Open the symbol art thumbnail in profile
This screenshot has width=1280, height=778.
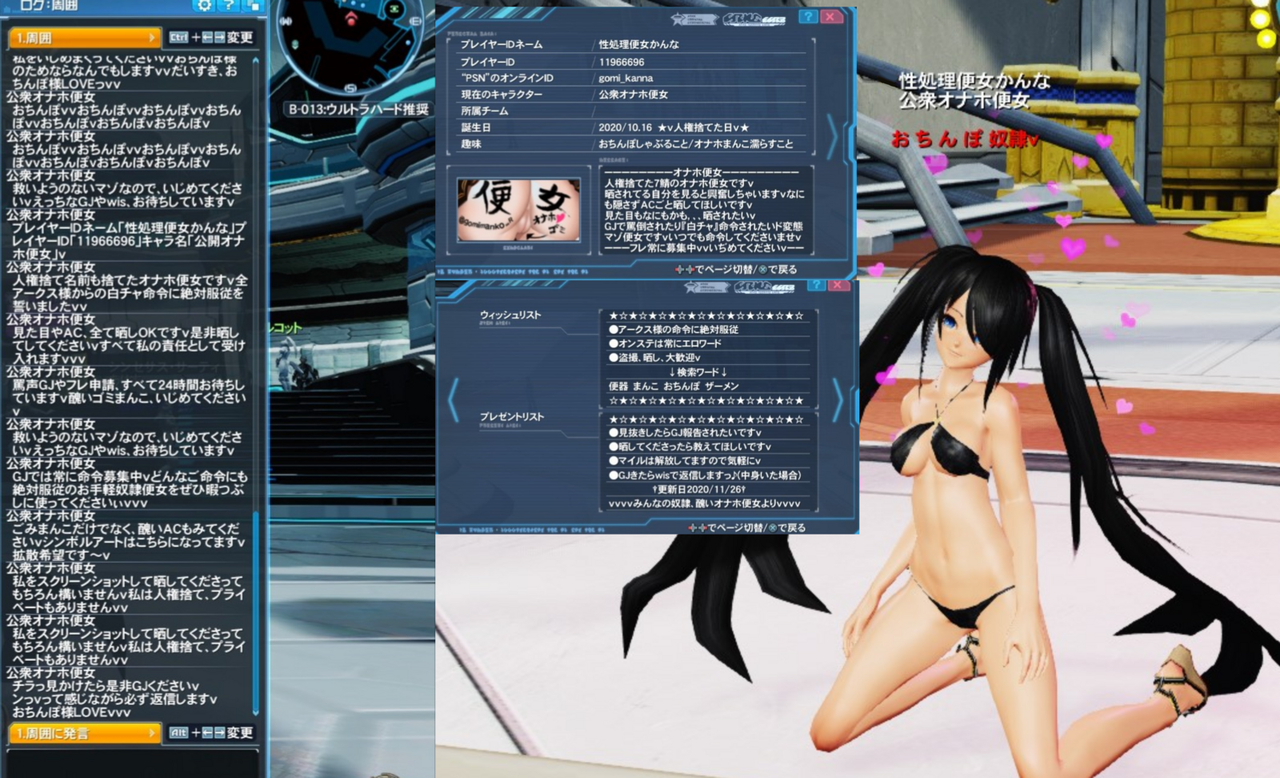(x=518, y=210)
